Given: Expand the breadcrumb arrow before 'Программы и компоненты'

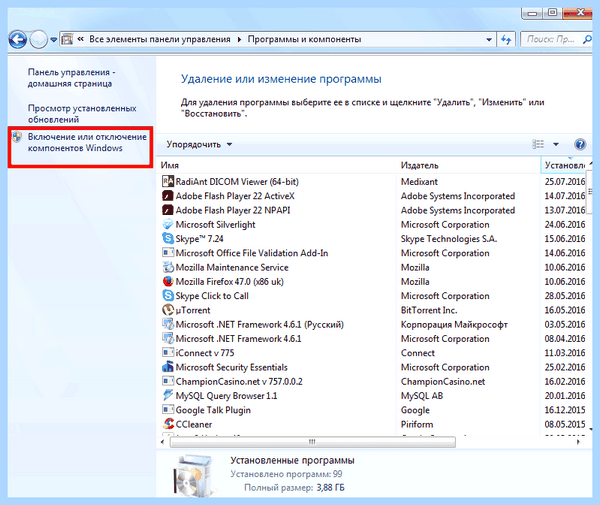Looking at the screenshot, I should tap(239, 39).
